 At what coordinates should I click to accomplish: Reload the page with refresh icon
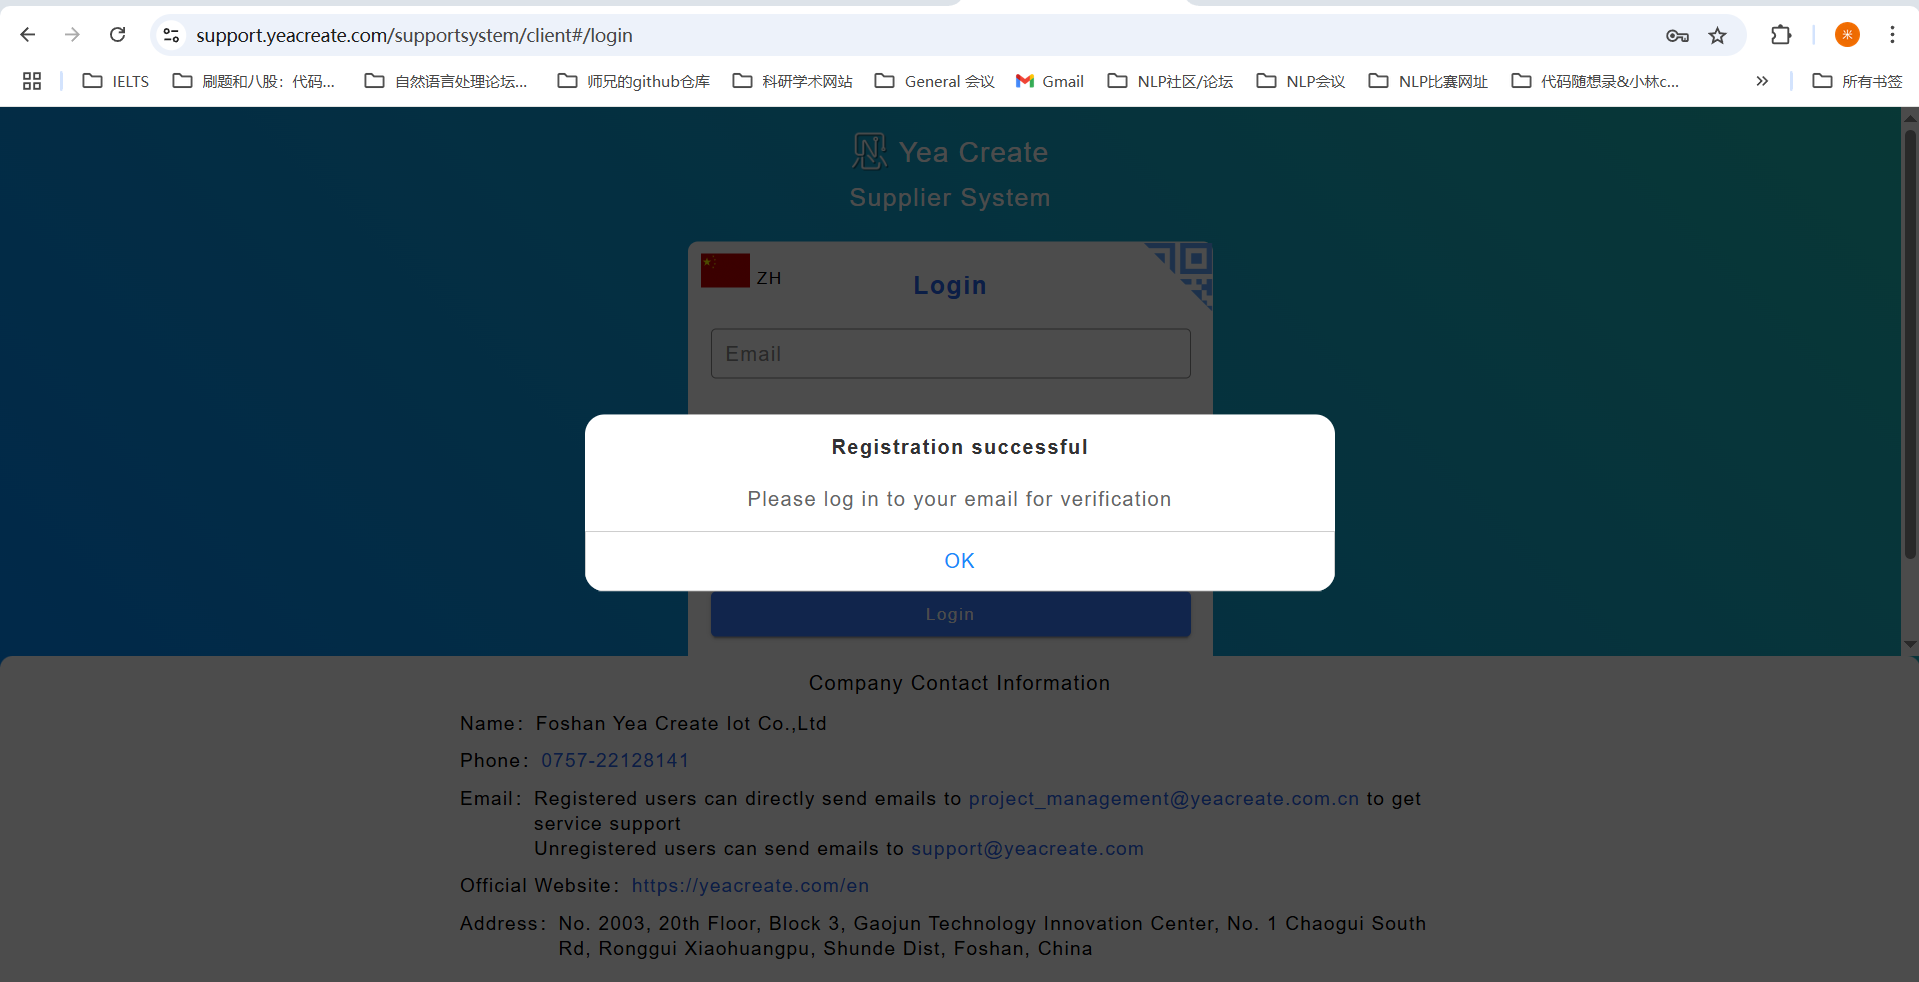coord(117,35)
